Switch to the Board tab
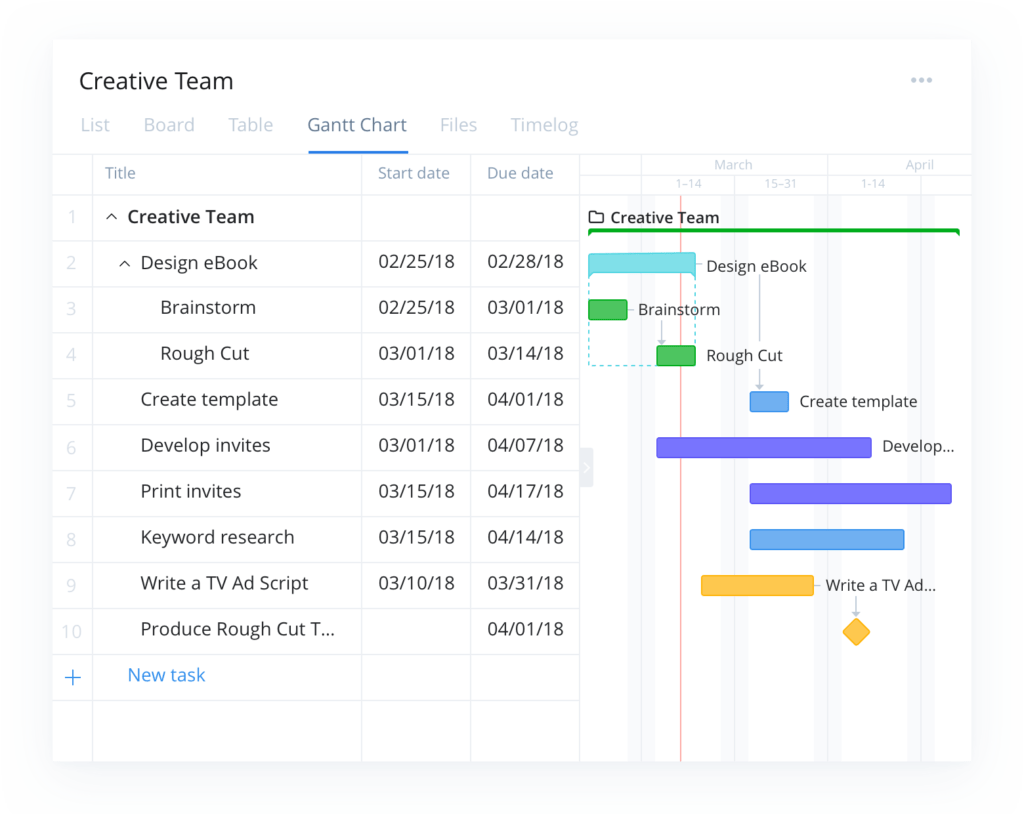The image size is (1024, 814). [x=169, y=125]
